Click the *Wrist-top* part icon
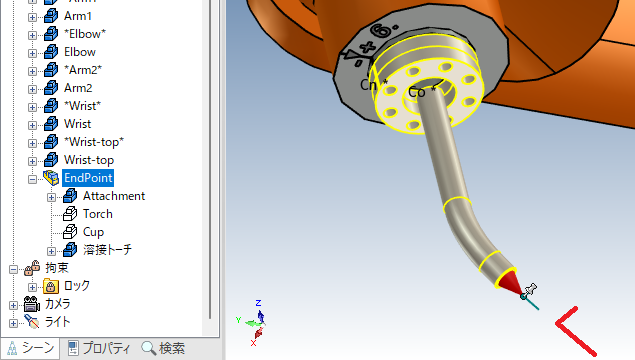Viewport: 635px width, 360px height. click(51, 142)
